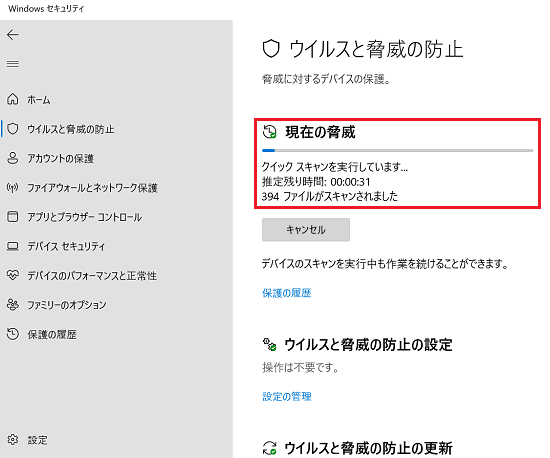
Task: Click the back arrow icon
Action: (x=13, y=35)
